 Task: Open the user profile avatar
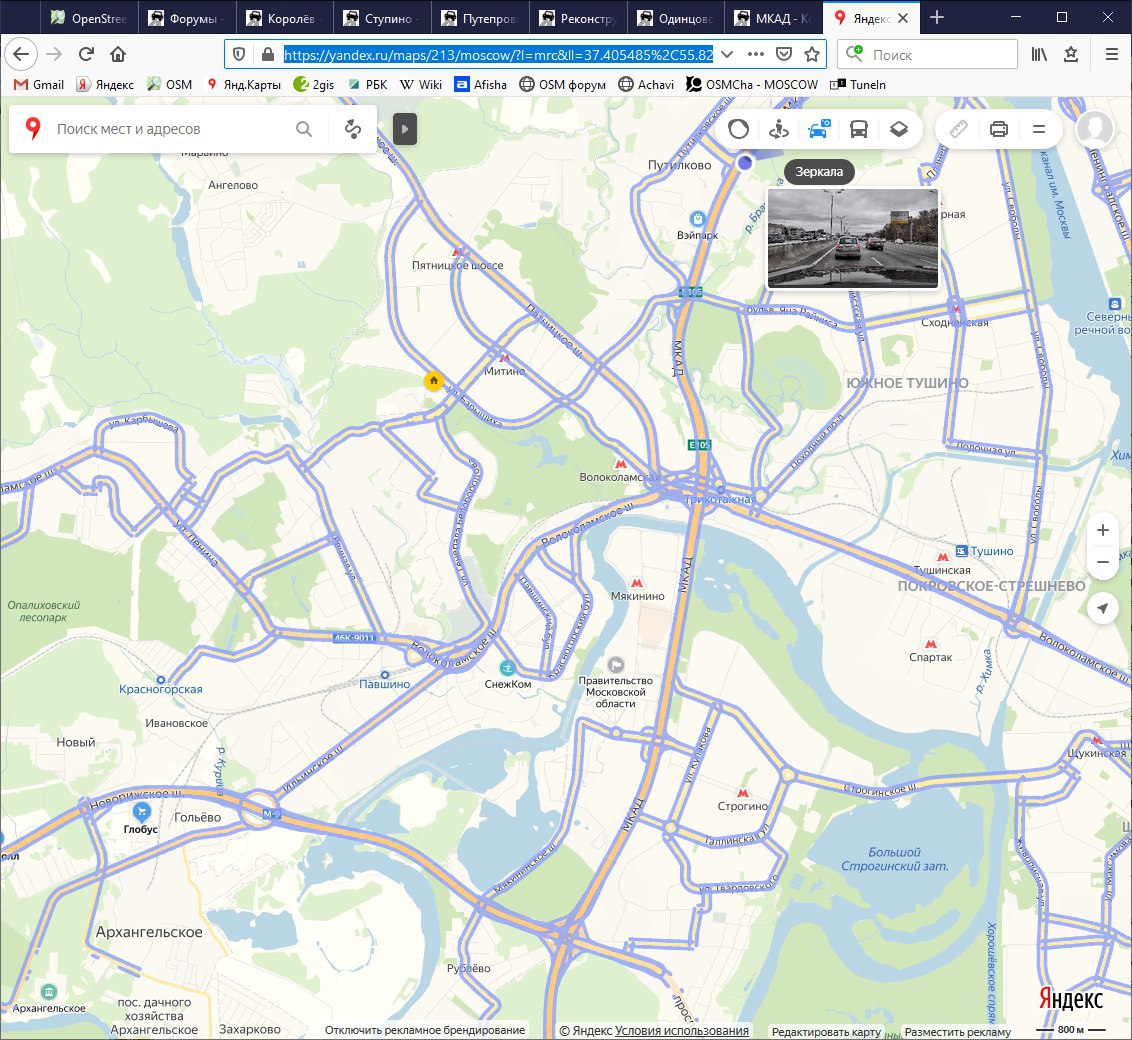click(x=1094, y=129)
